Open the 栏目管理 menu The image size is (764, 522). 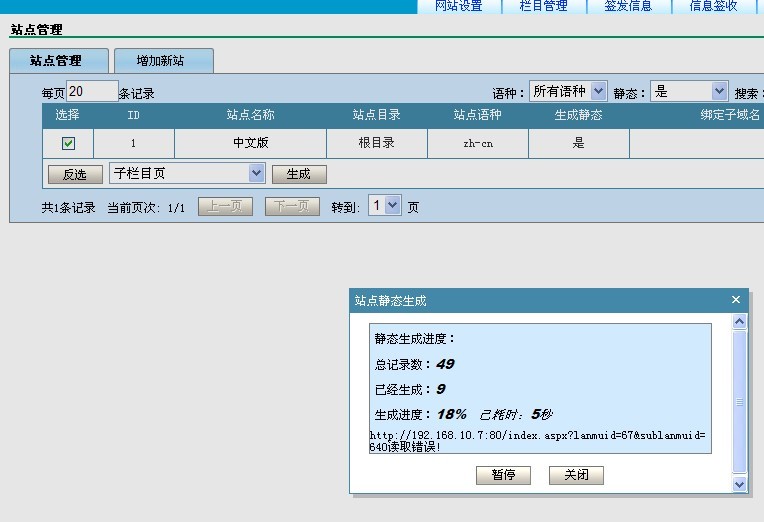coord(543,6)
